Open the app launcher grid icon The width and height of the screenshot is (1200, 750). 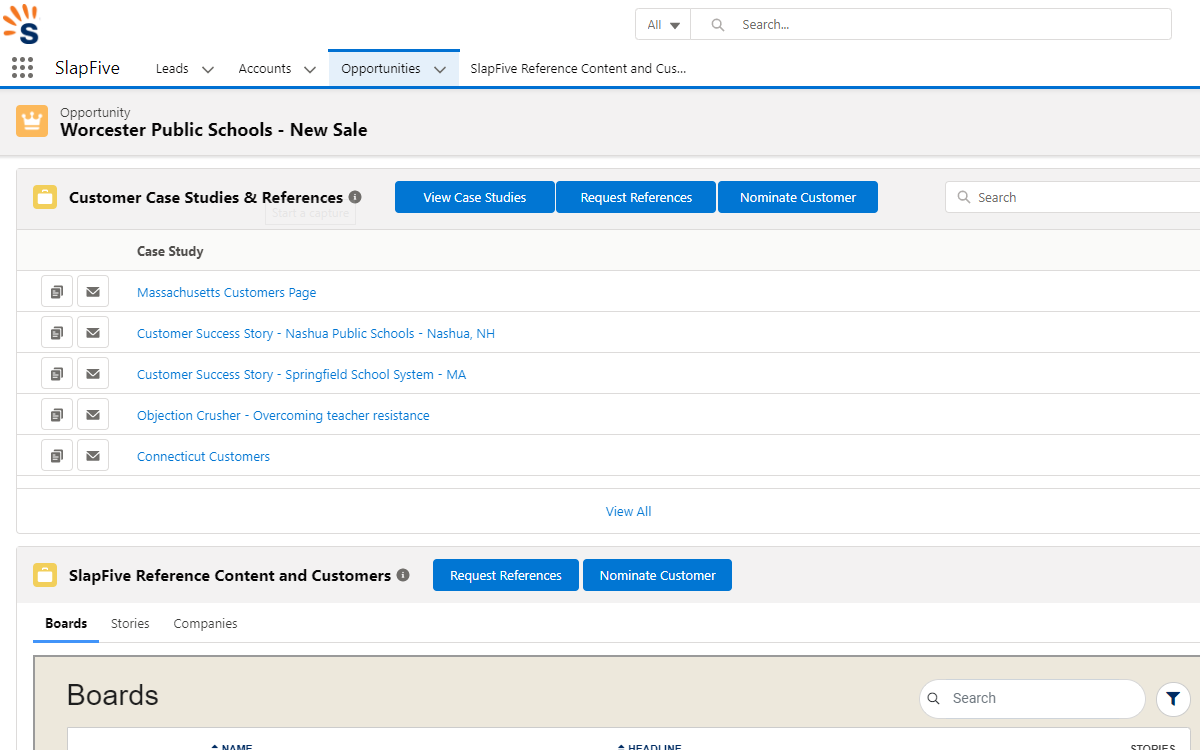pos(22,68)
